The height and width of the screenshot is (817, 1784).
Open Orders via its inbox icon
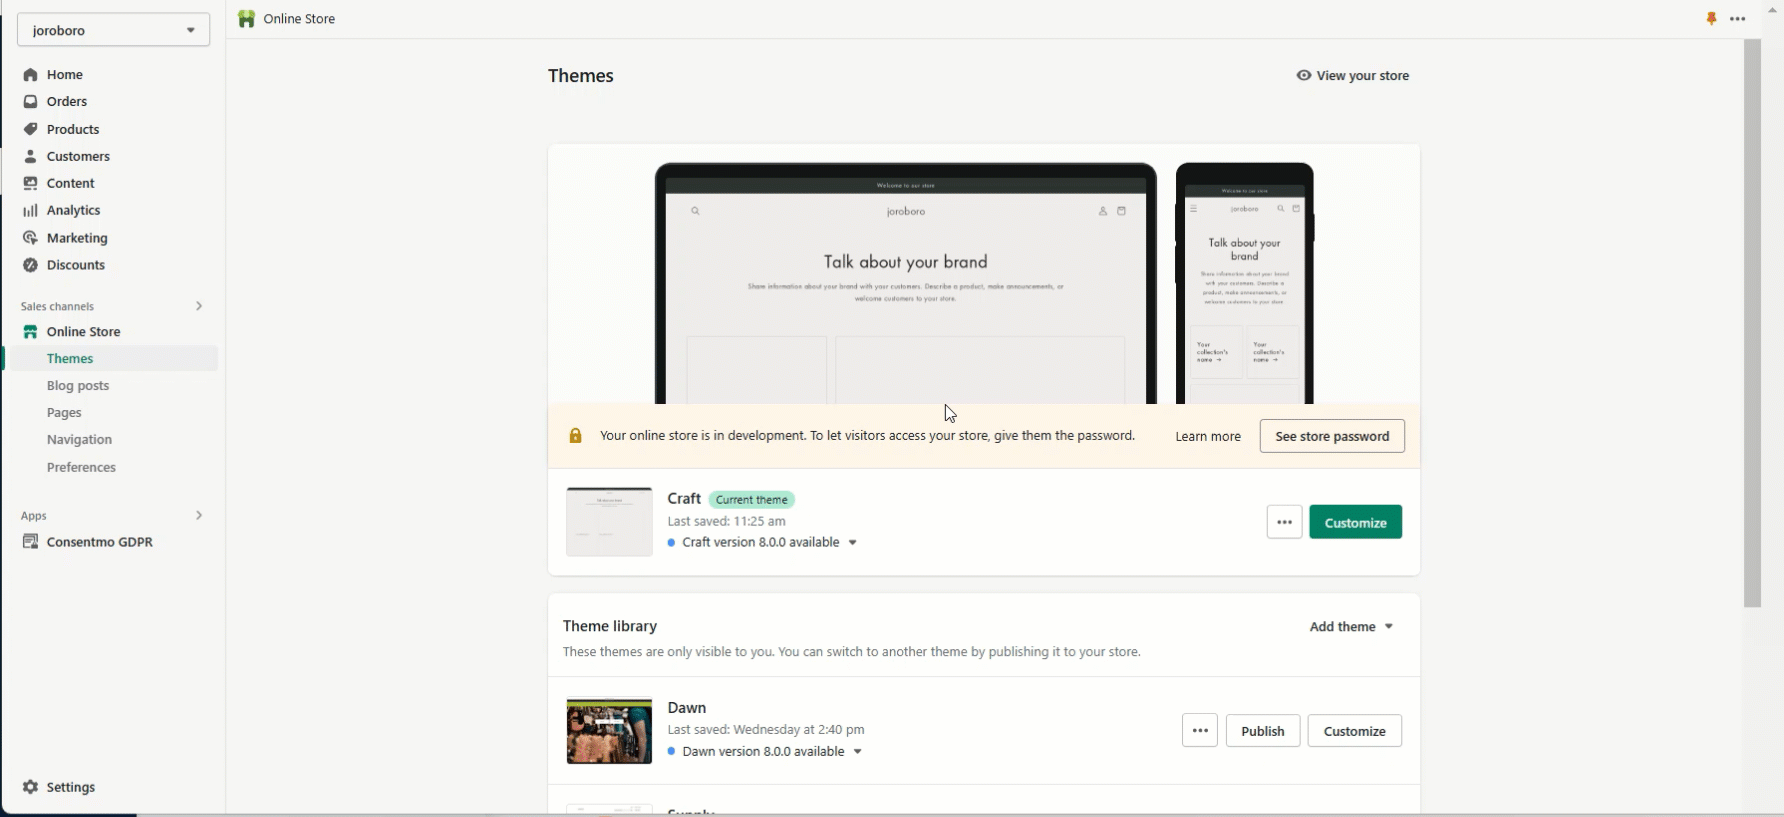30,102
